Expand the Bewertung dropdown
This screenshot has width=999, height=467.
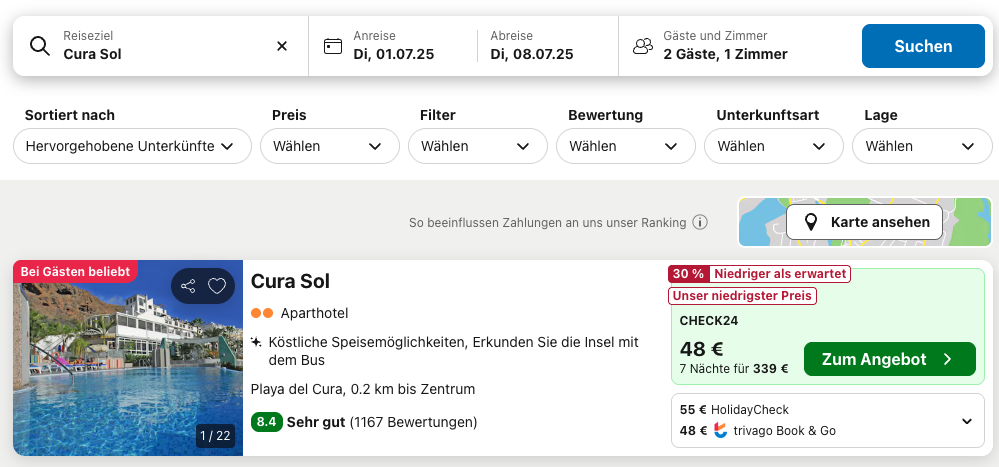tap(626, 146)
